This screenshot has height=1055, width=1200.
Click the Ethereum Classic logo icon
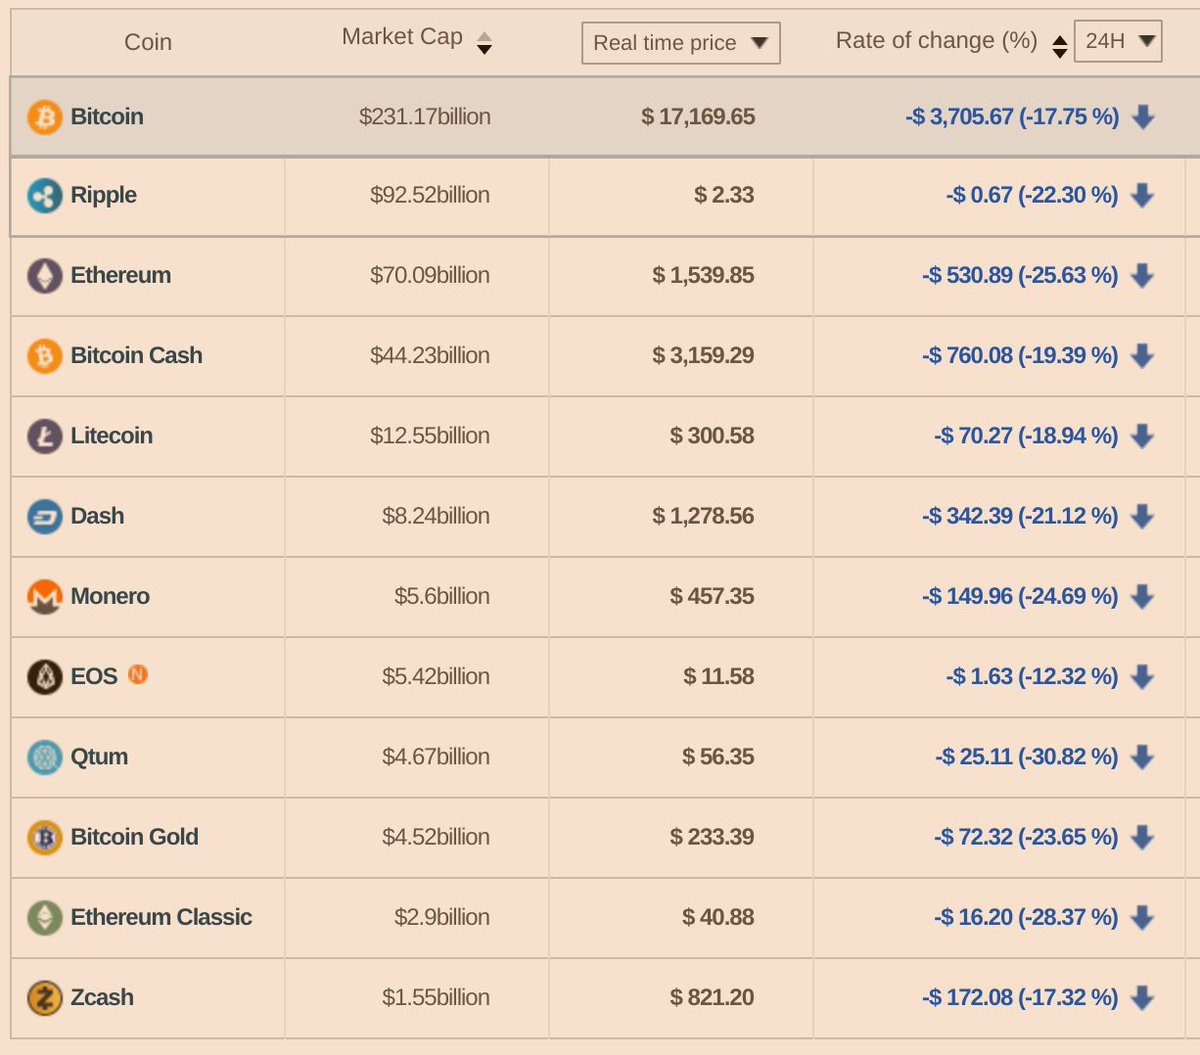coord(44,917)
